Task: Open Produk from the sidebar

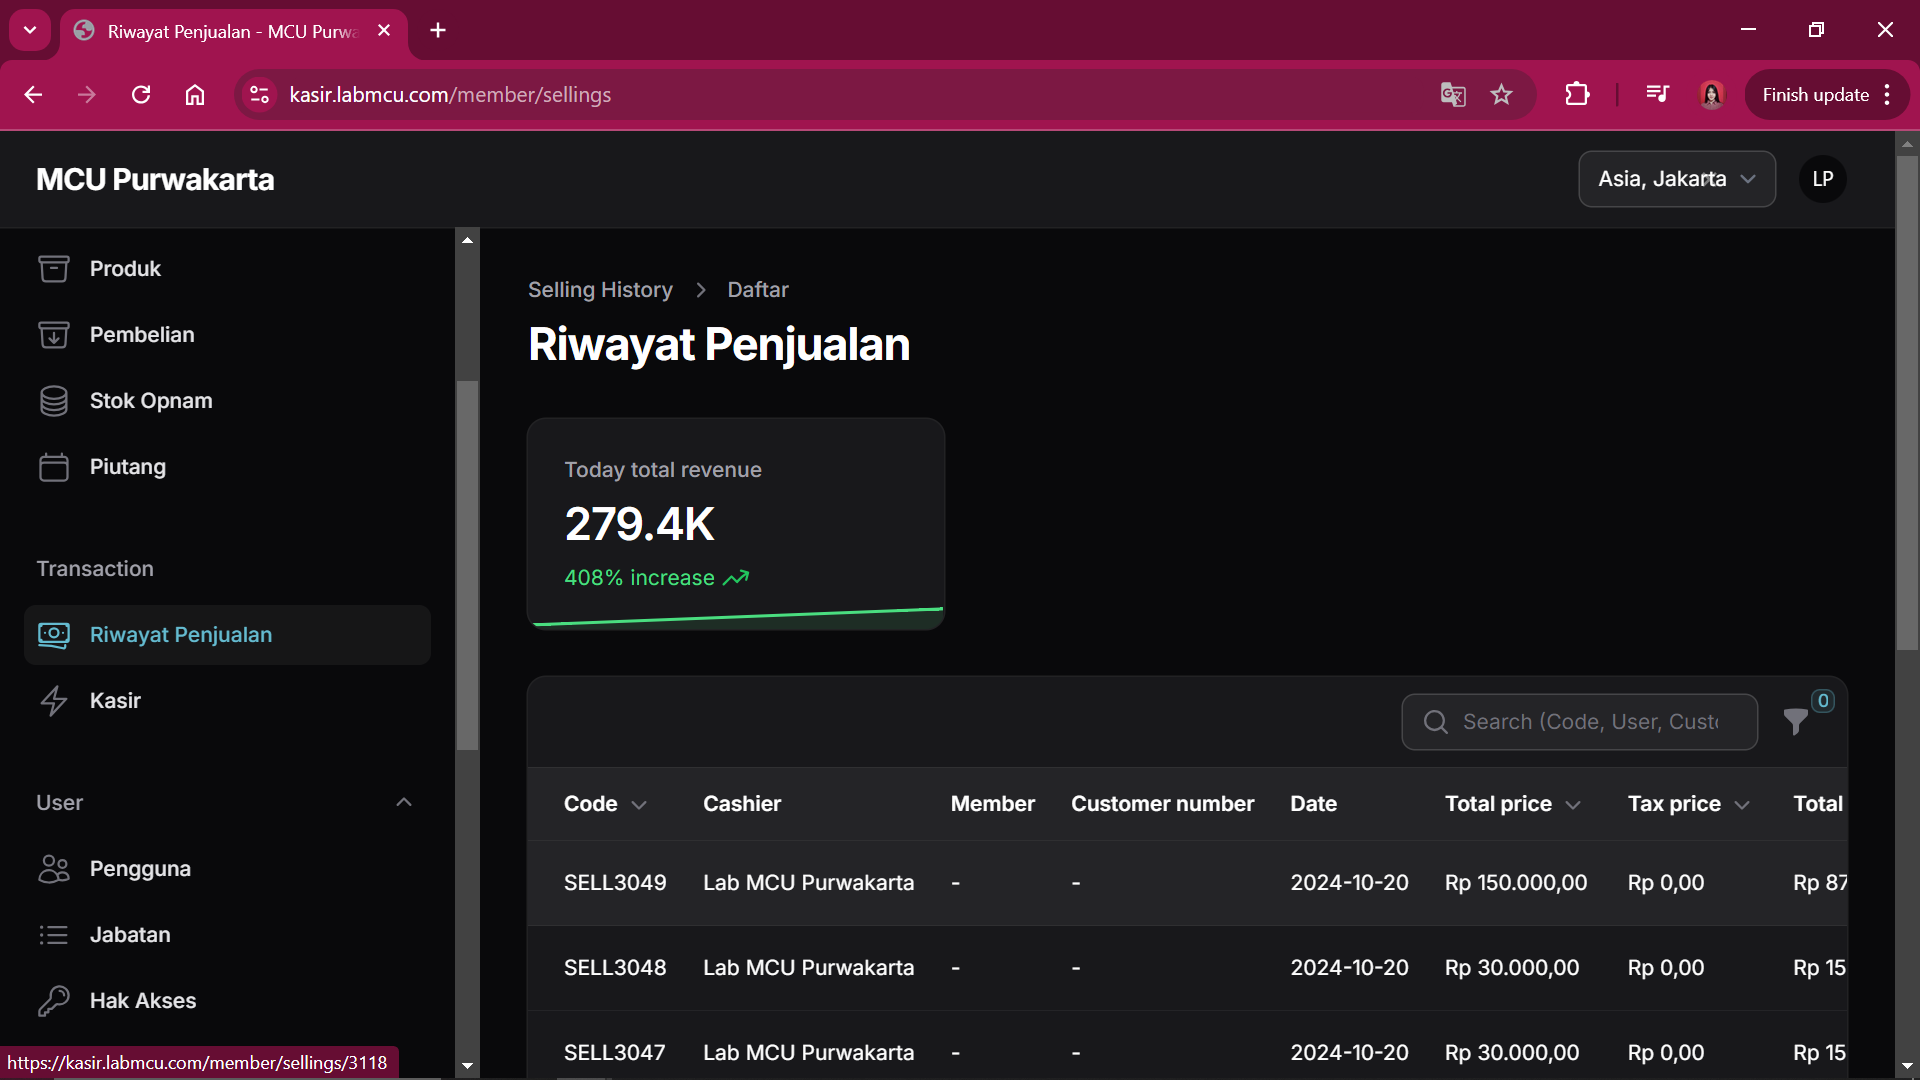Action: (x=125, y=269)
